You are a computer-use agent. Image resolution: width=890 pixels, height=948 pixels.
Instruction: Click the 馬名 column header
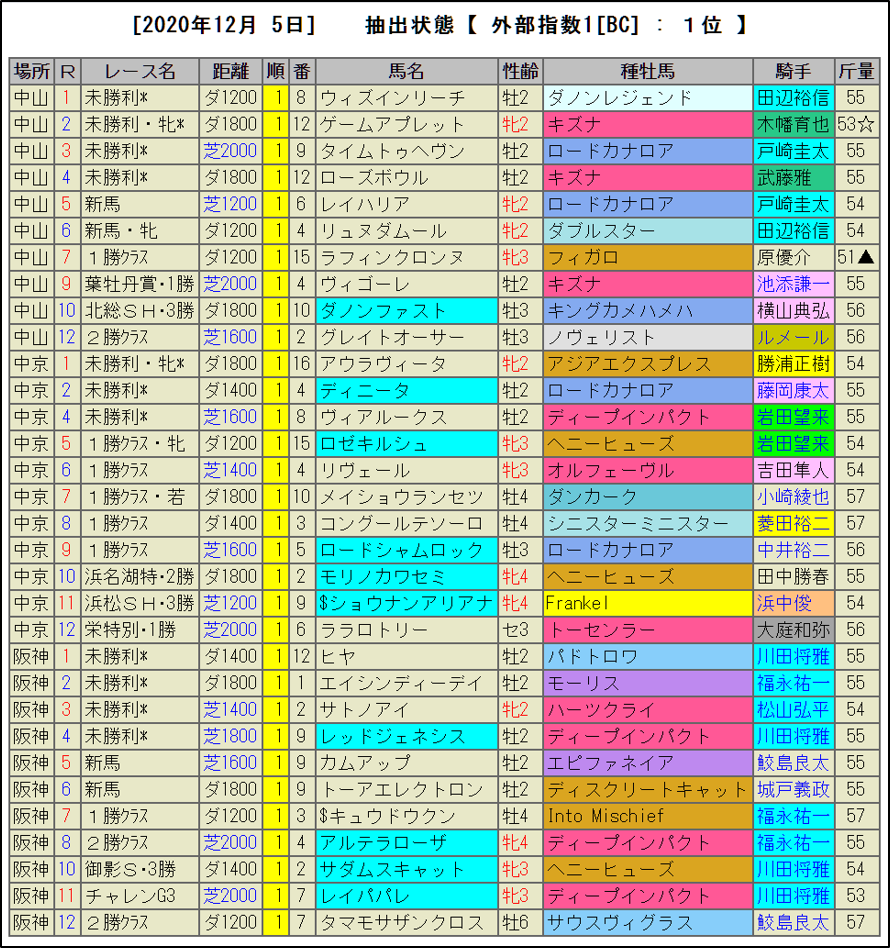point(406,71)
